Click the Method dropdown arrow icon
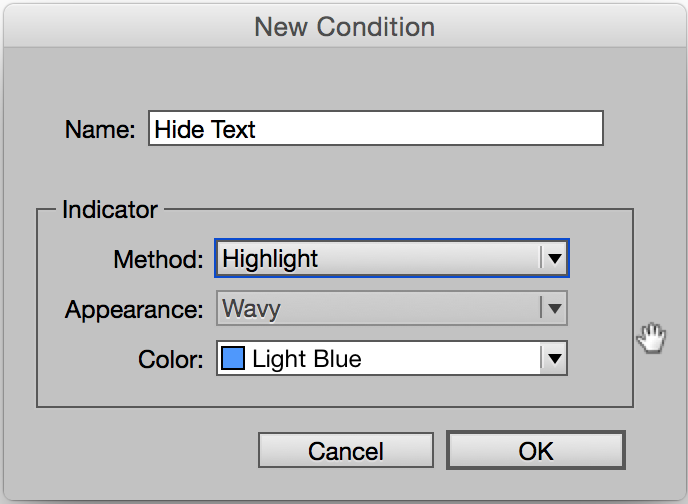 tap(555, 258)
